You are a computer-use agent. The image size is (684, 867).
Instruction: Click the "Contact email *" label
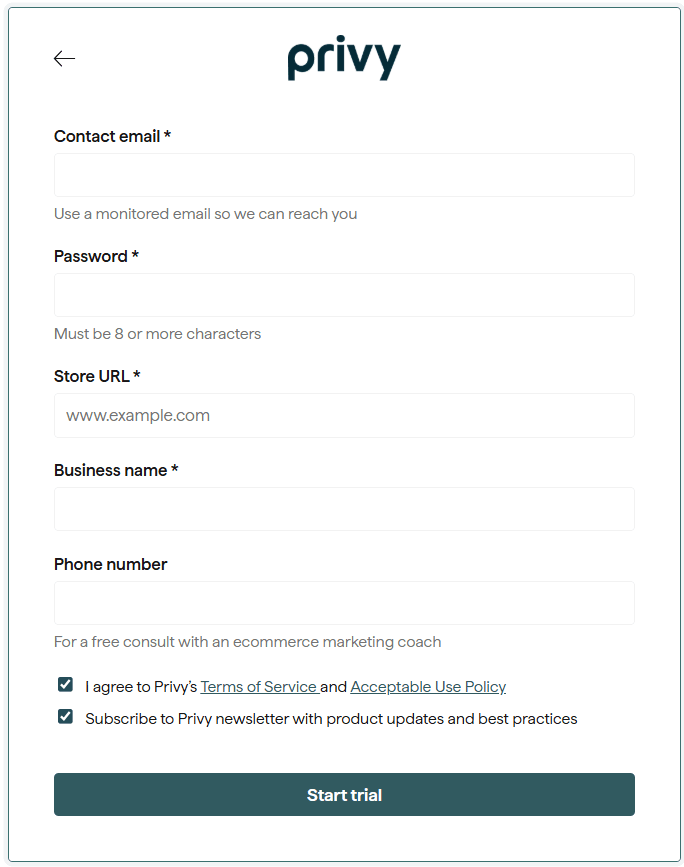tap(112, 136)
